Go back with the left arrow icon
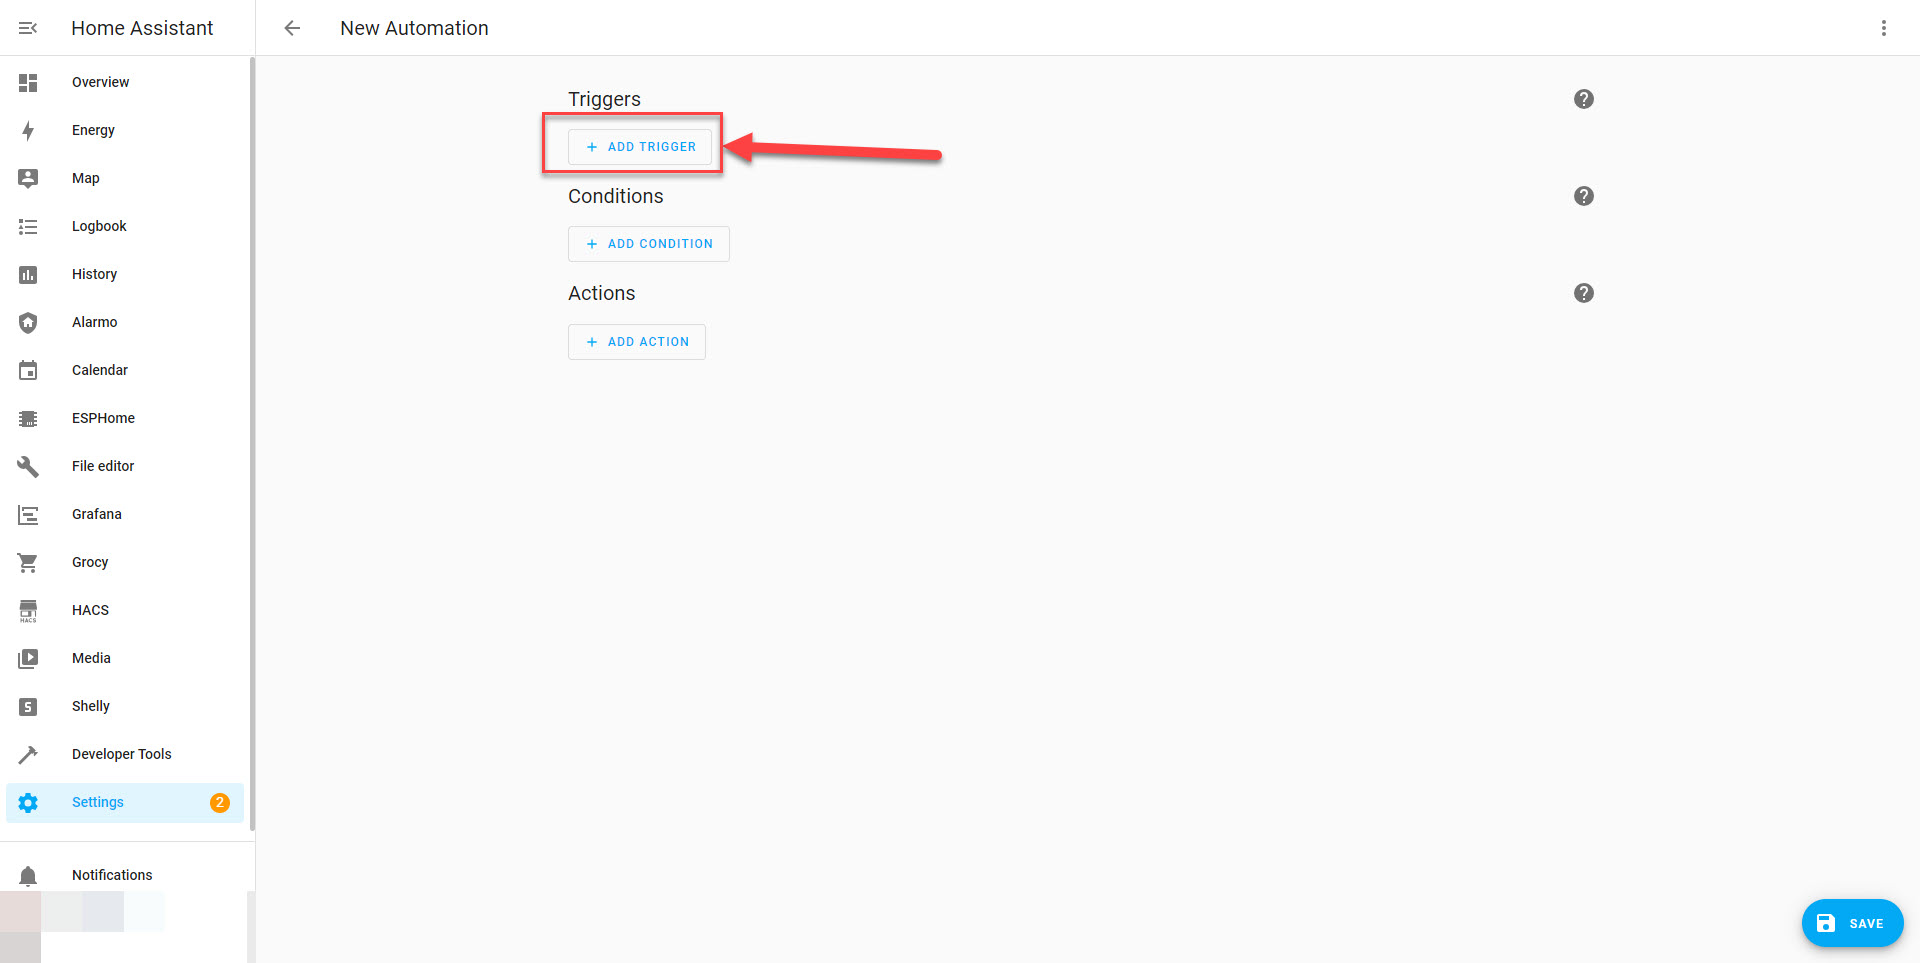 click(x=292, y=28)
